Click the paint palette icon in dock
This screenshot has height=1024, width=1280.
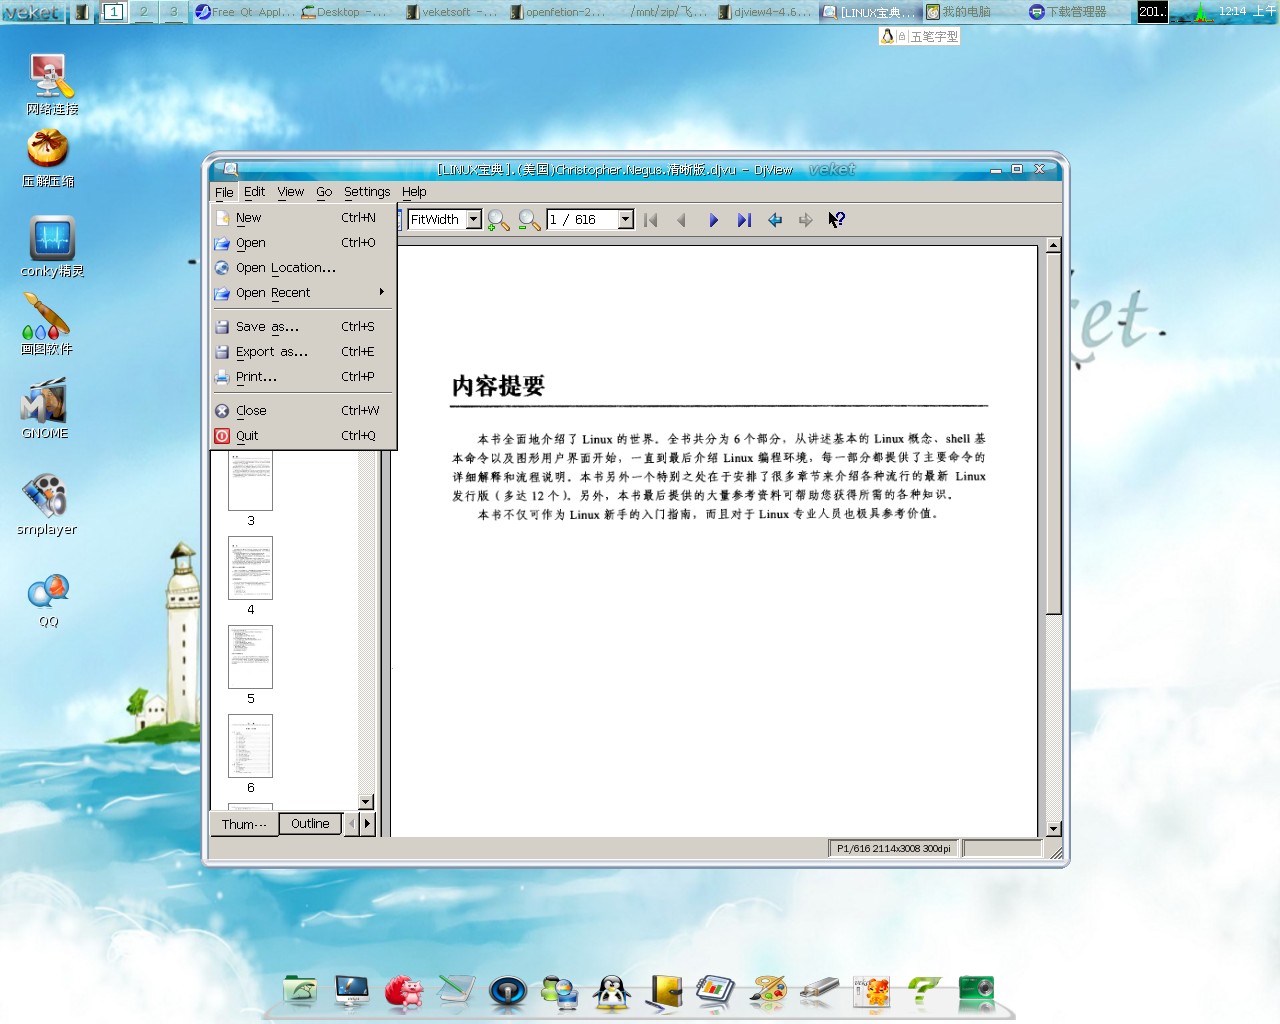(768, 992)
